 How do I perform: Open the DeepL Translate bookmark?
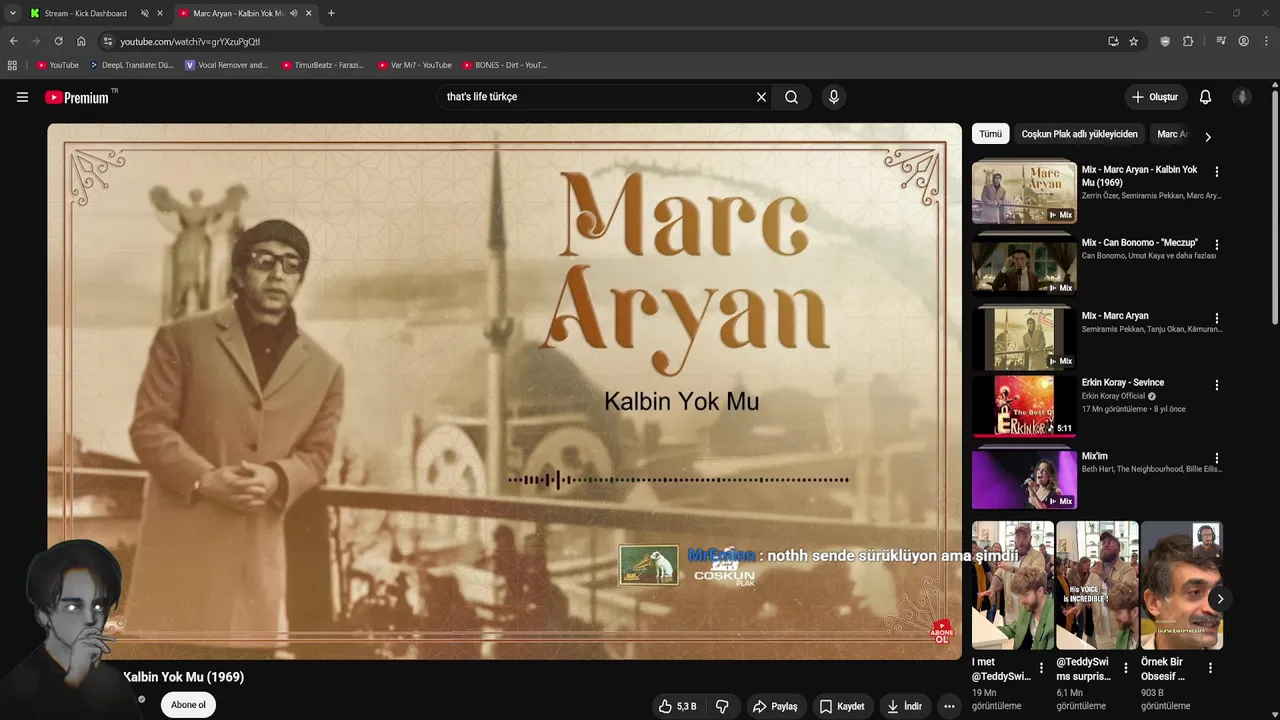(131, 65)
